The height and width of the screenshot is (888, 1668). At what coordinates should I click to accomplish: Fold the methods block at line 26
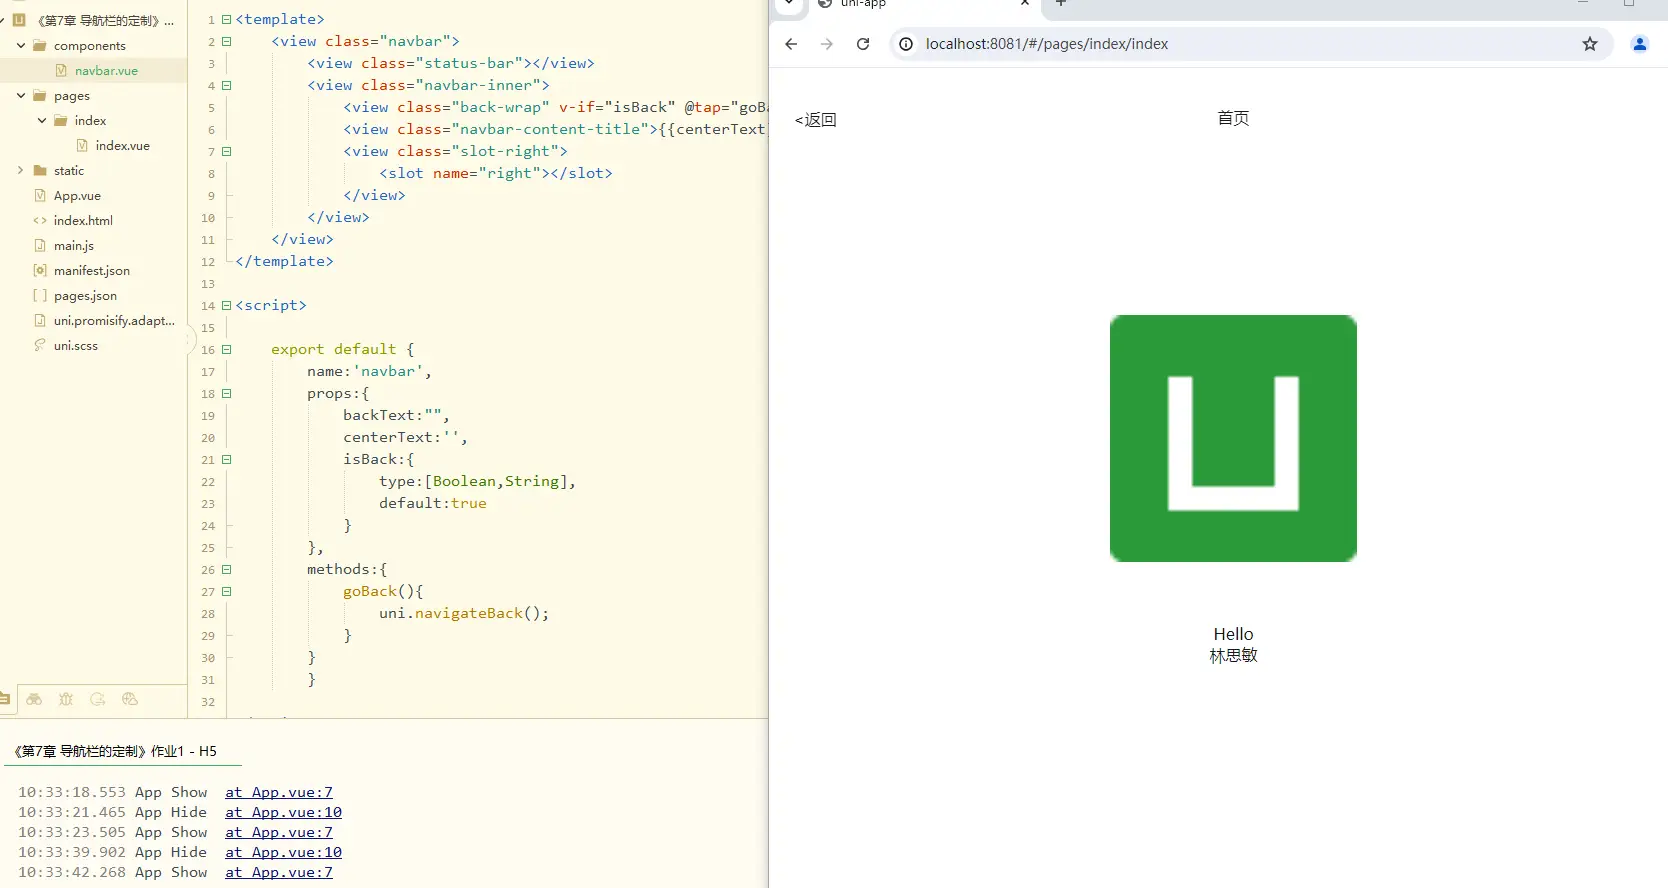[x=226, y=569]
